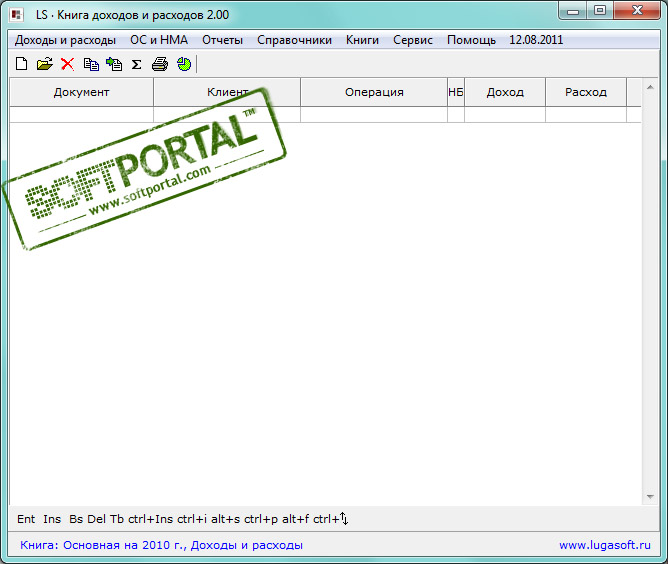
Task: Minimize the LS window
Action: tap(573, 10)
